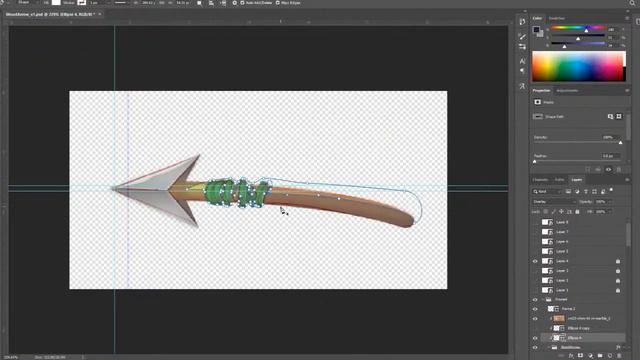The height and width of the screenshot is (360, 640).
Task: Collapse the Frames group
Action: pyautogui.click(x=543, y=300)
